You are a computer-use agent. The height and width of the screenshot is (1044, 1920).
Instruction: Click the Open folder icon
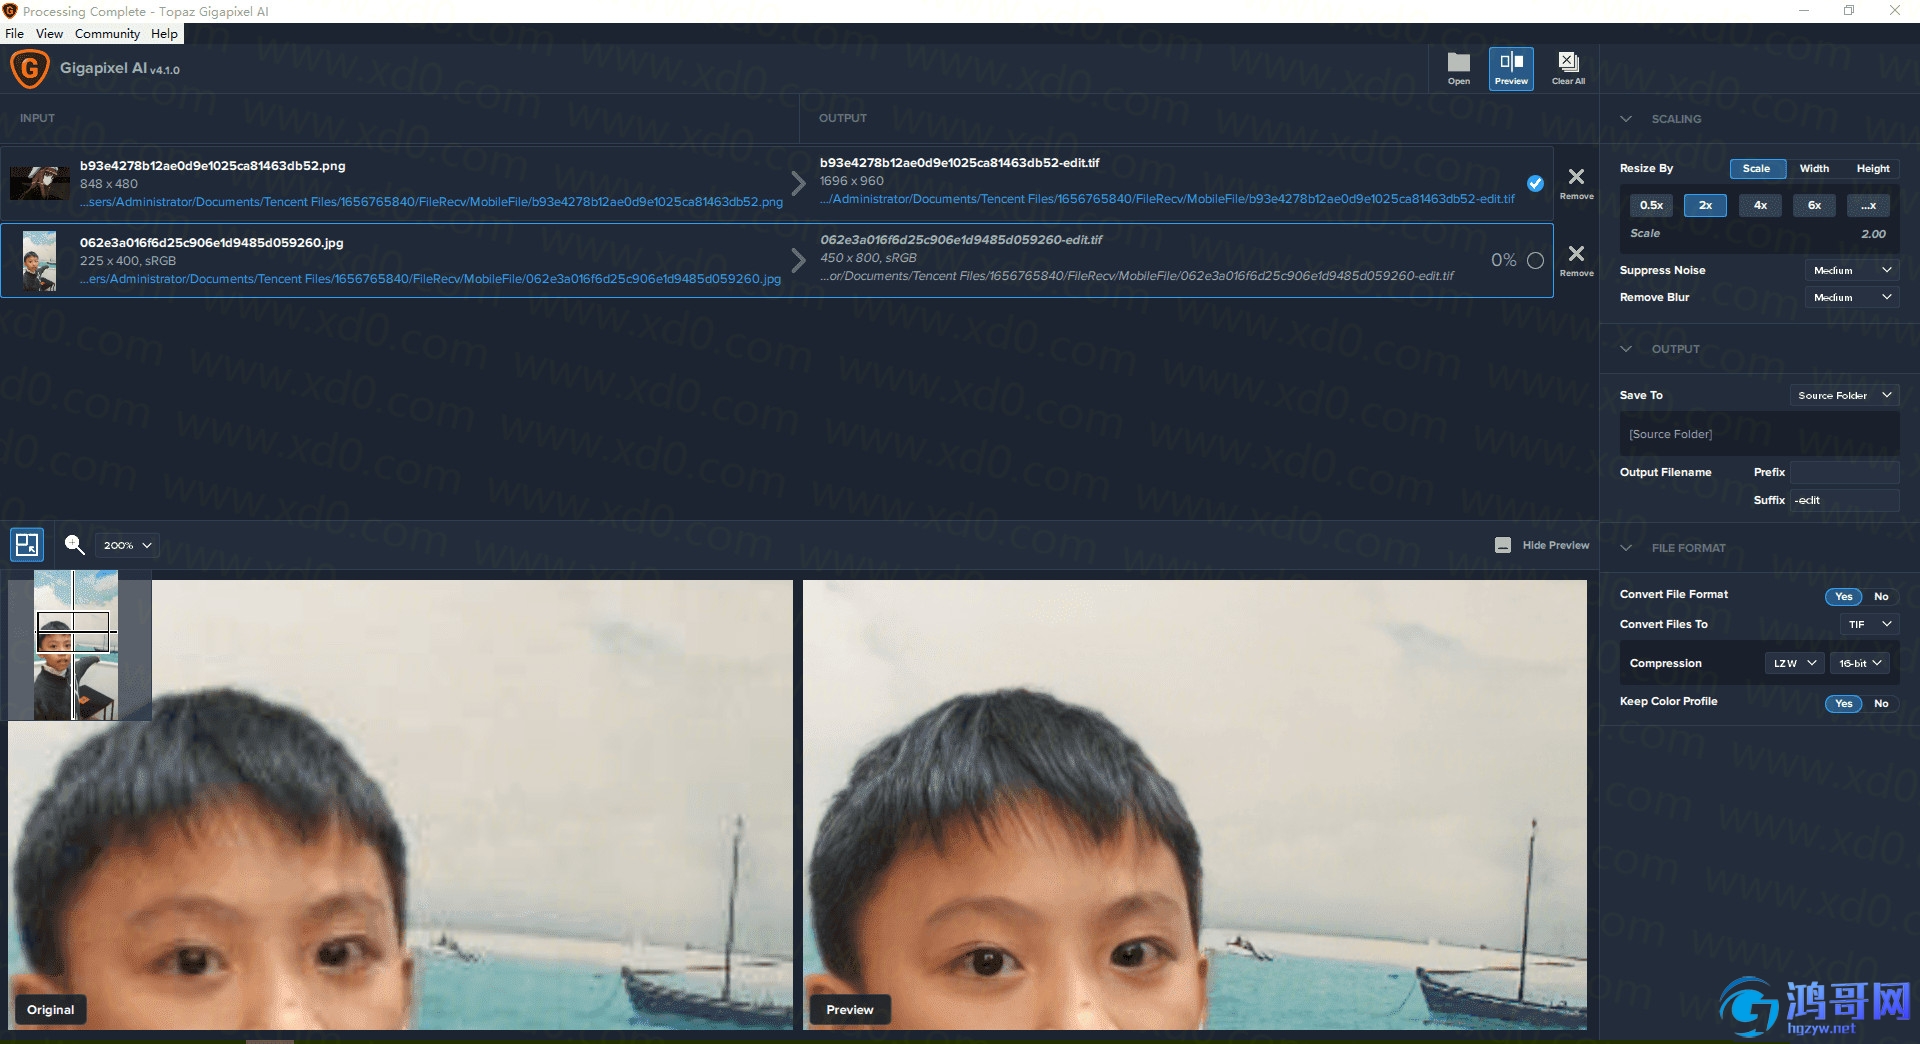click(x=1459, y=68)
